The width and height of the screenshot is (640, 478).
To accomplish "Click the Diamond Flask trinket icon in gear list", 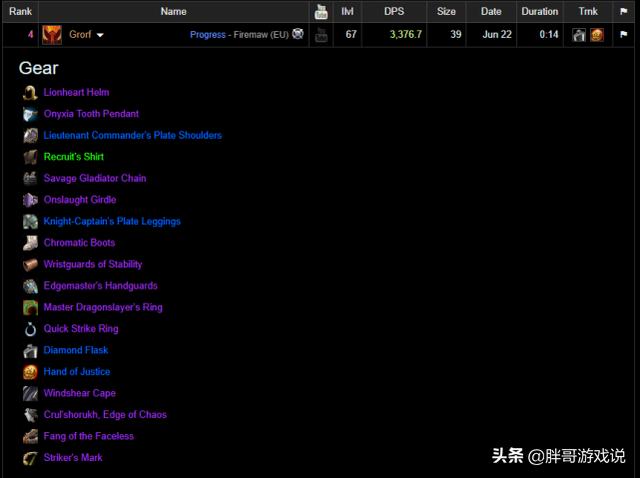I will pos(30,351).
